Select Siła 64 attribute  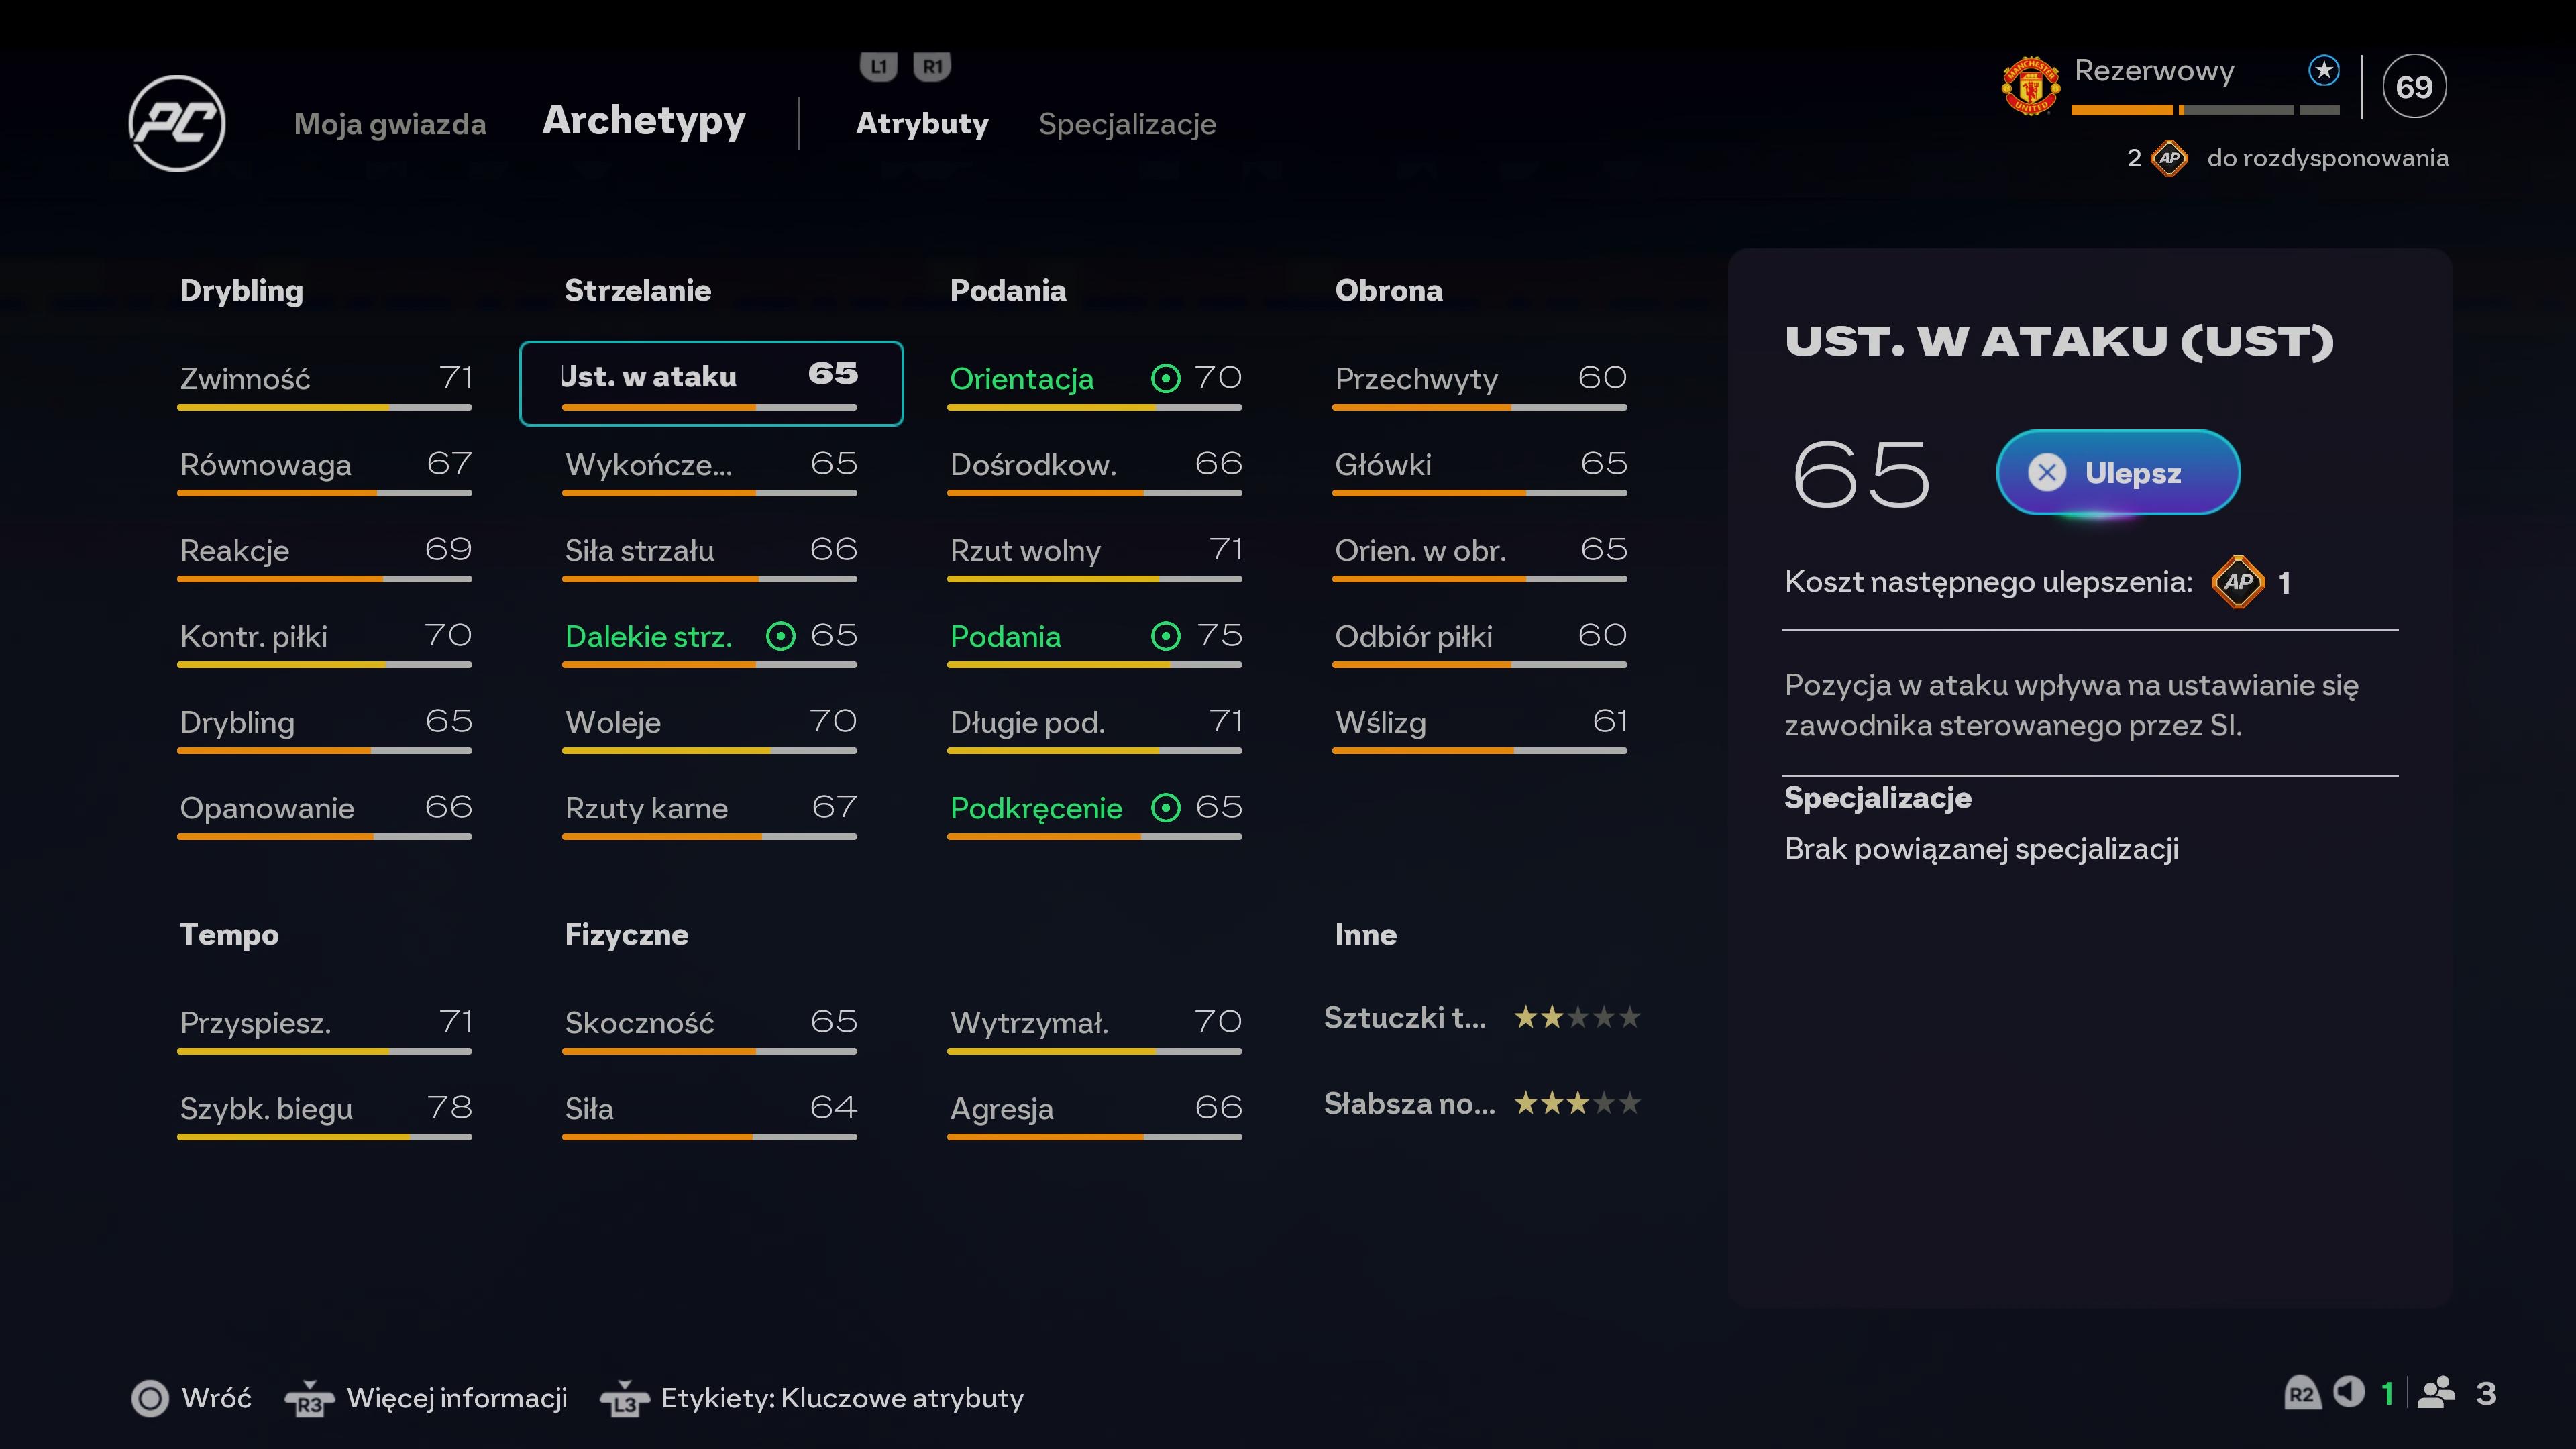(x=710, y=1115)
